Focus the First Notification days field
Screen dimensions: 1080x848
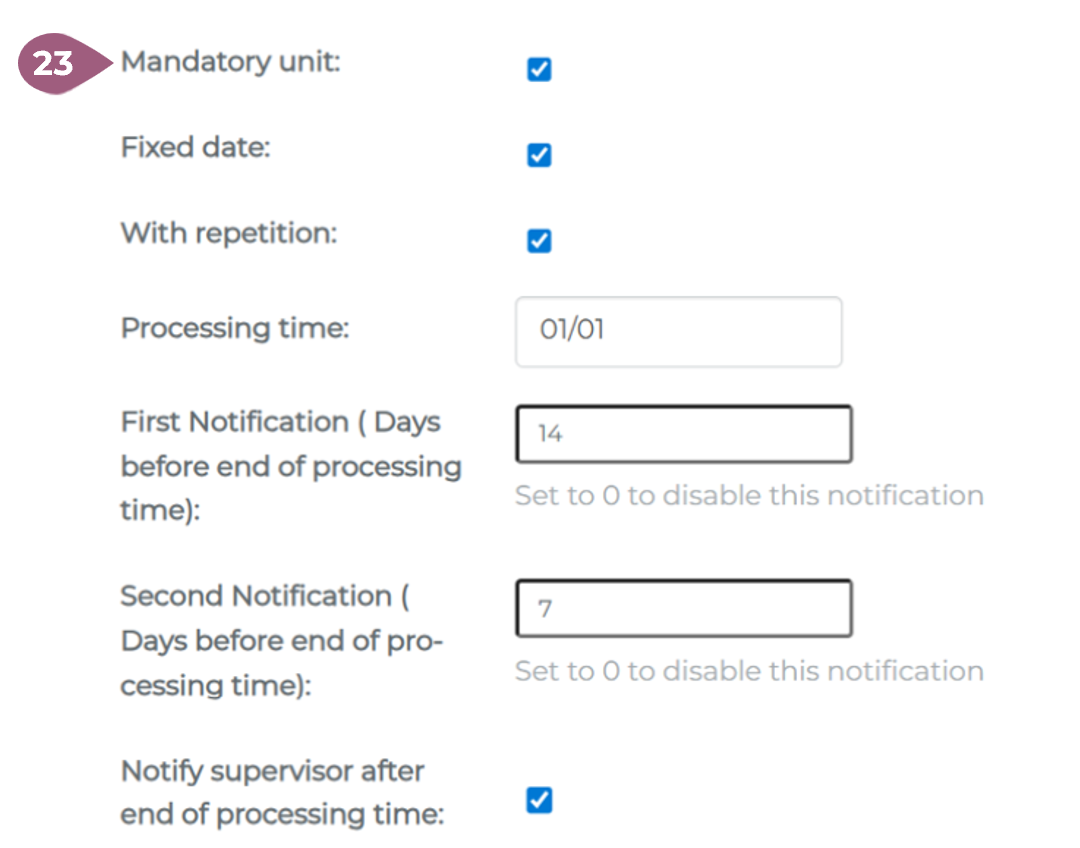(683, 434)
